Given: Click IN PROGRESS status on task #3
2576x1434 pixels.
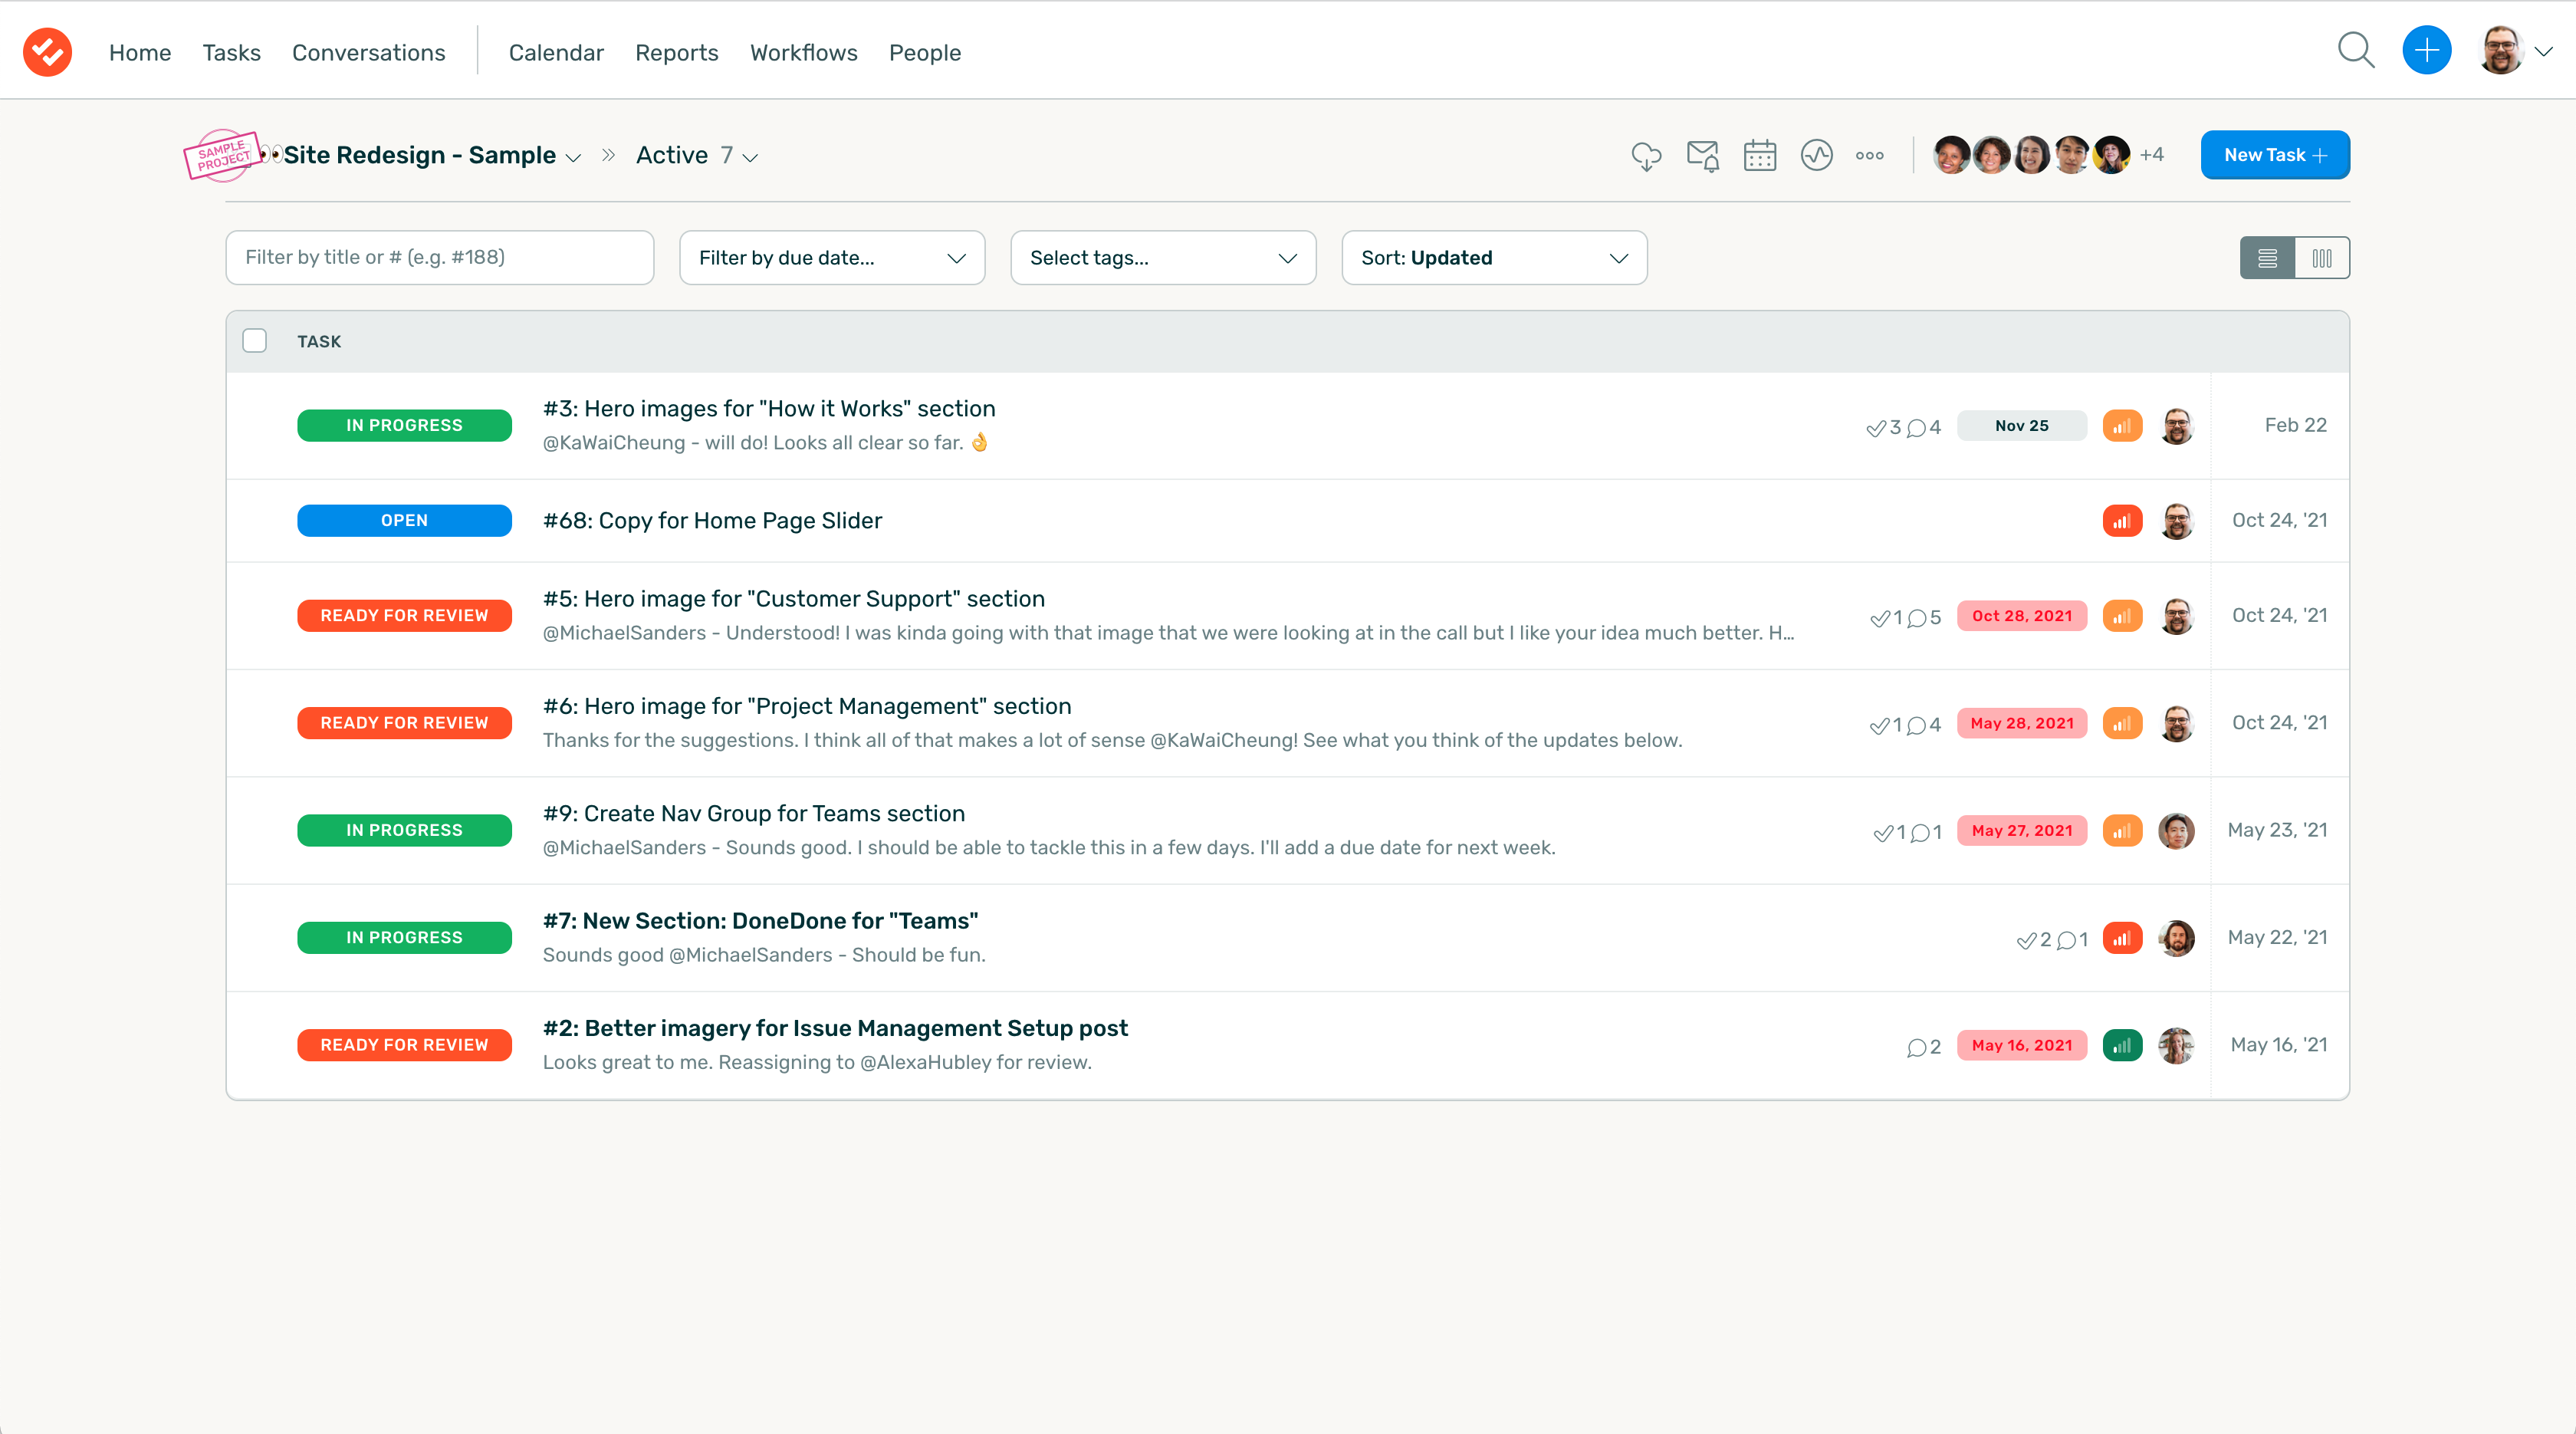Looking at the screenshot, I should [404, 426].
